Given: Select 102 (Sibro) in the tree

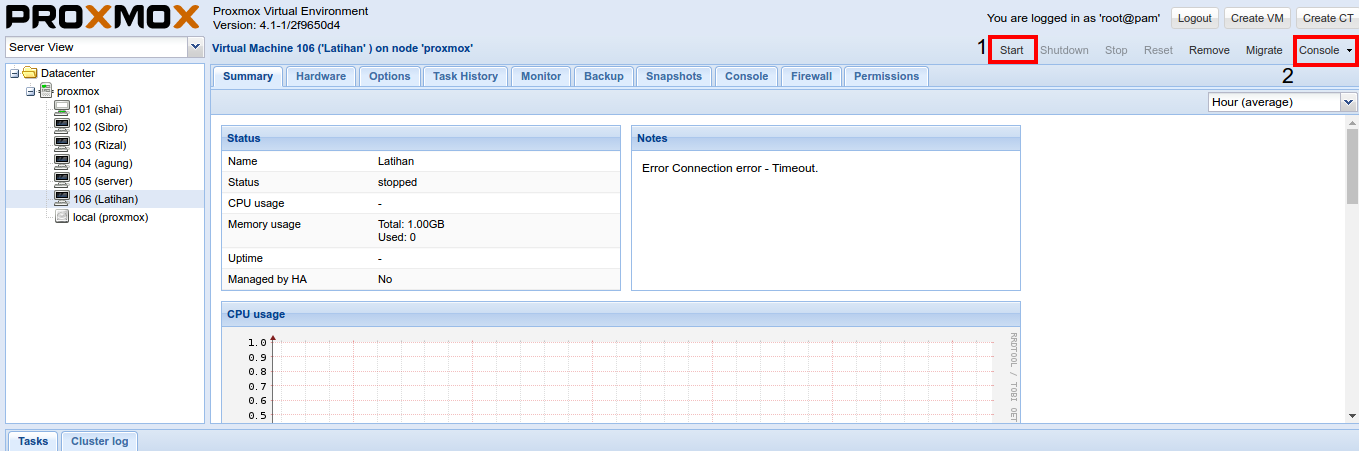Looking at the screenshot, I should click(x=100, y=127).
